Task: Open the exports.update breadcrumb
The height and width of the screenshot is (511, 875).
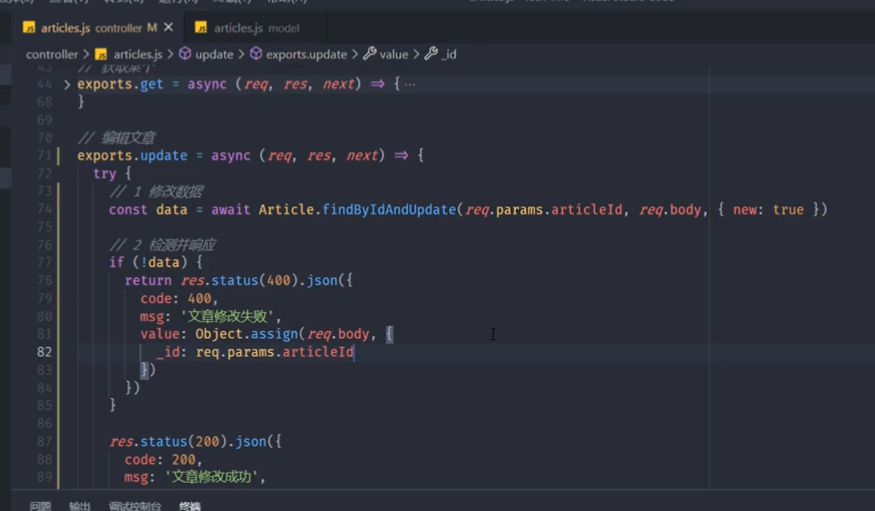Action: [x=306, y=54]
